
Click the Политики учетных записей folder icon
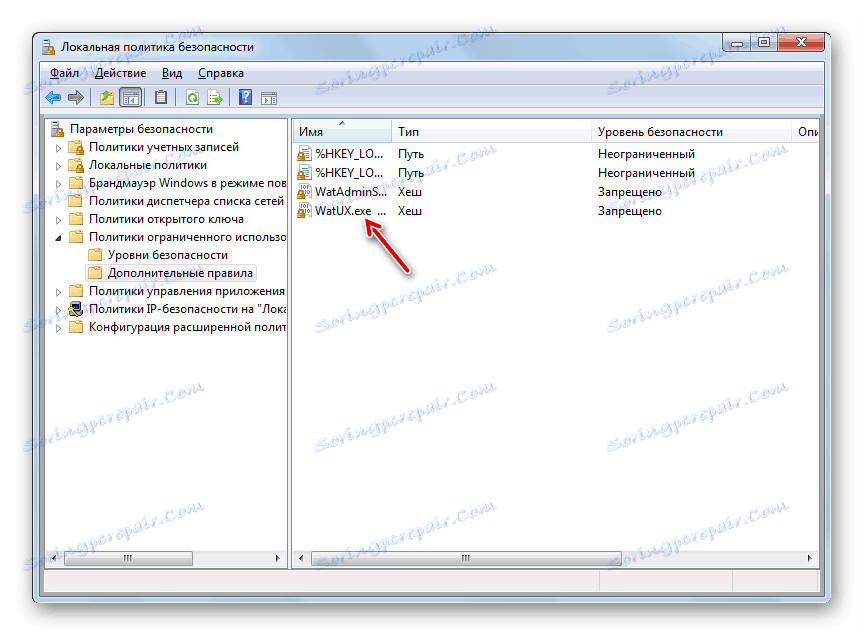75,147
